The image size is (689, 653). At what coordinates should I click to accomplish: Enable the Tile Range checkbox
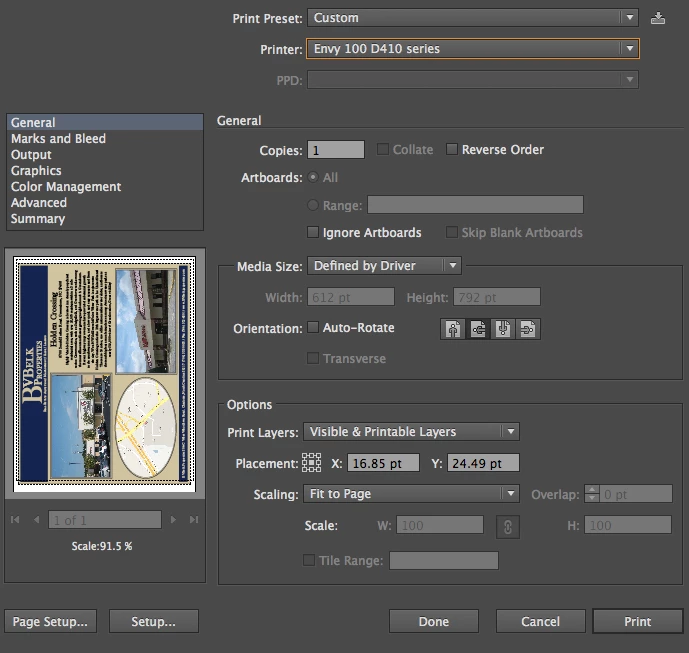[309, 560]
